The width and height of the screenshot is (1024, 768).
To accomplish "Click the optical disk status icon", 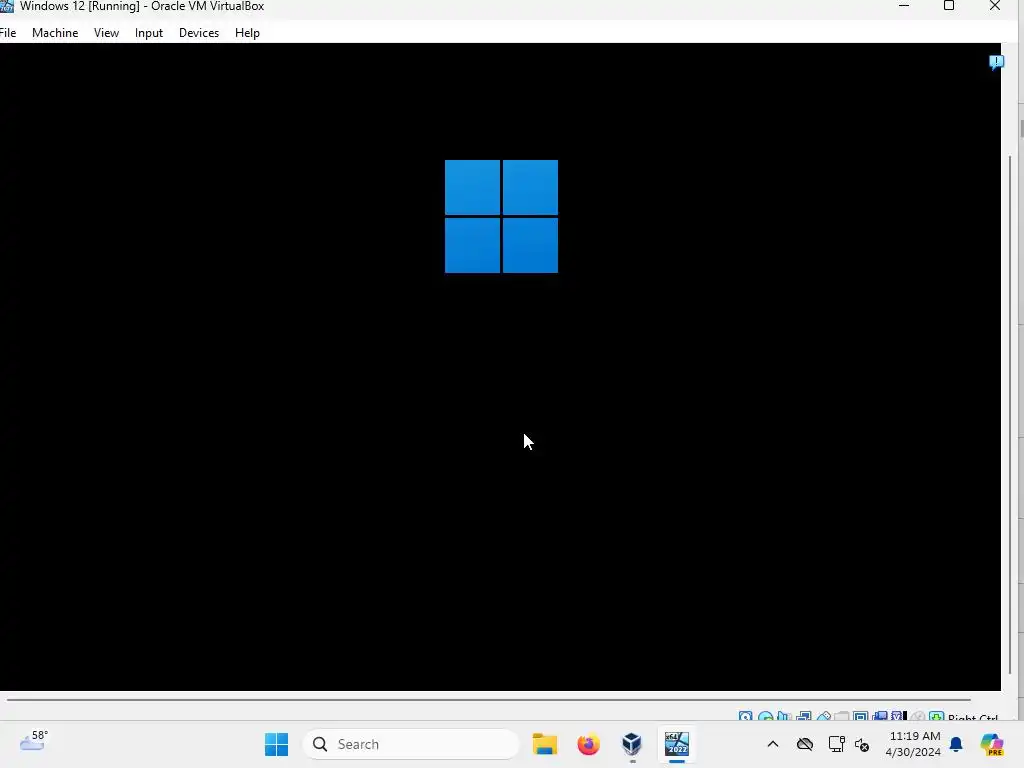I will [x=765, y=716].
